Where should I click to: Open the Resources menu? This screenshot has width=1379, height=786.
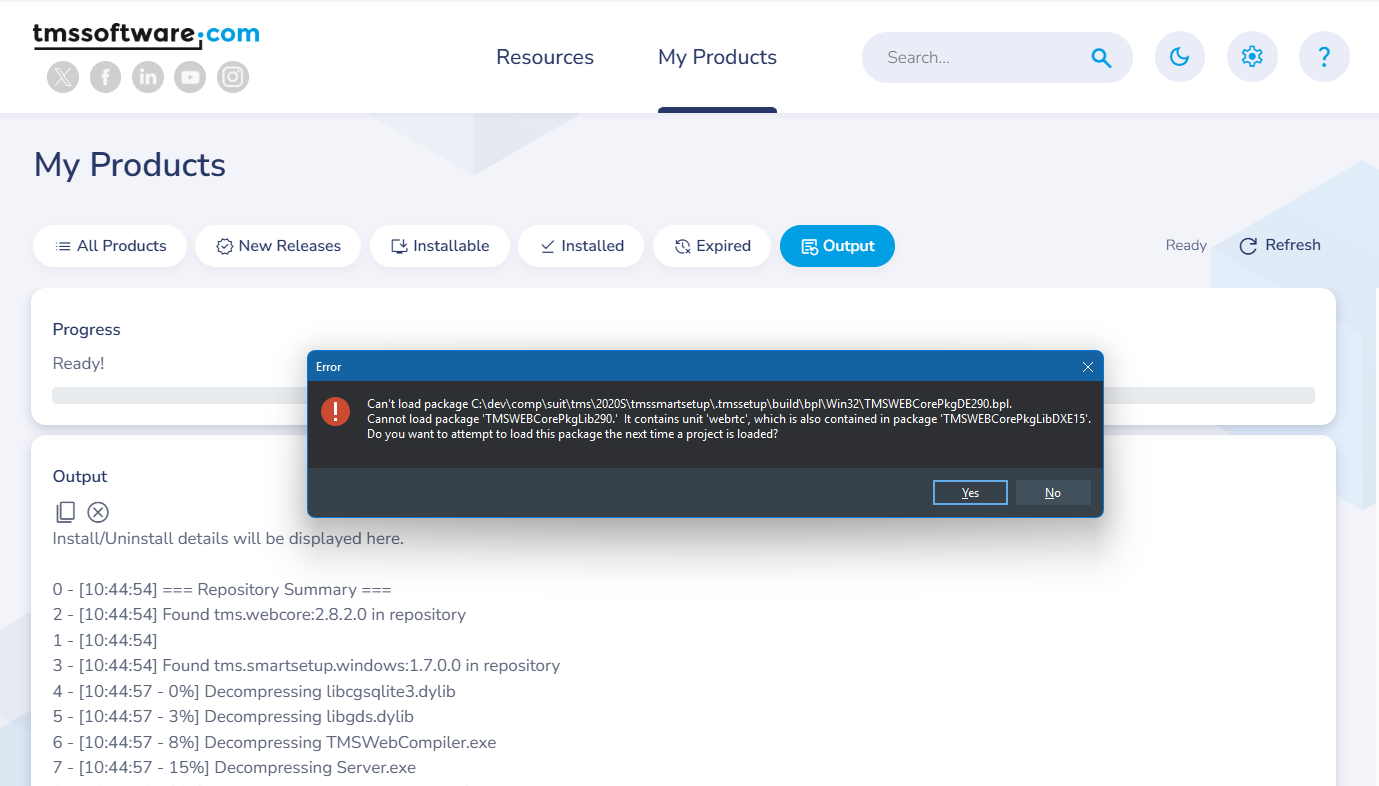click(x=545, y=57)
